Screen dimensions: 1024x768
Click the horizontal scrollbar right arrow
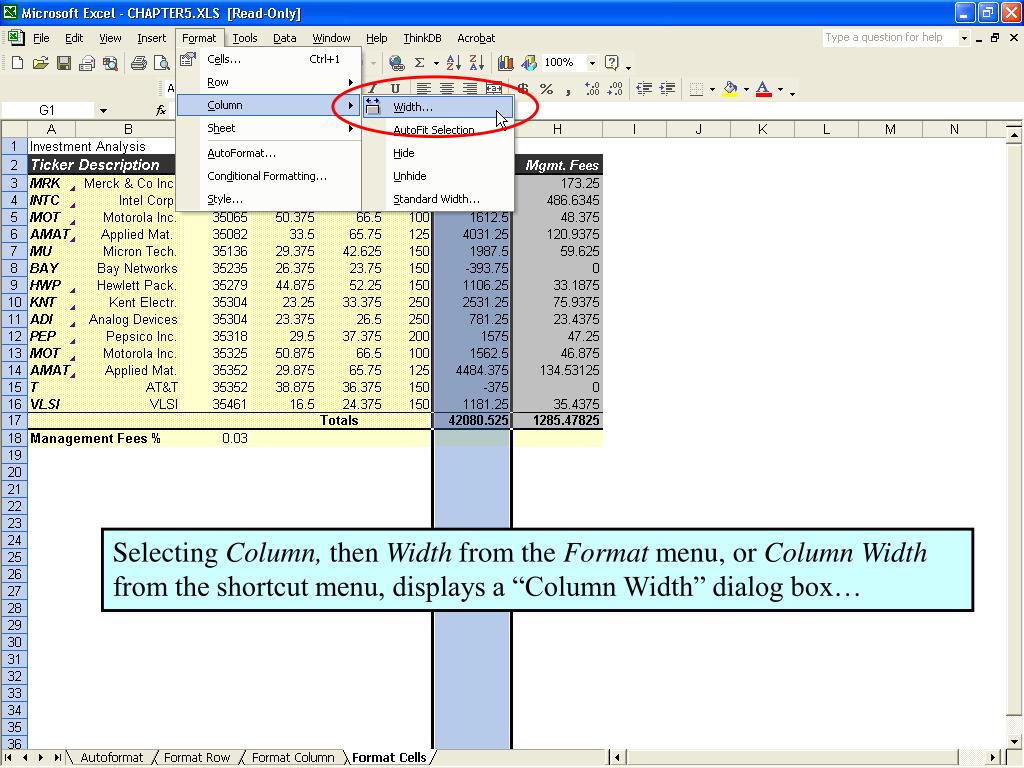point(993,758)
